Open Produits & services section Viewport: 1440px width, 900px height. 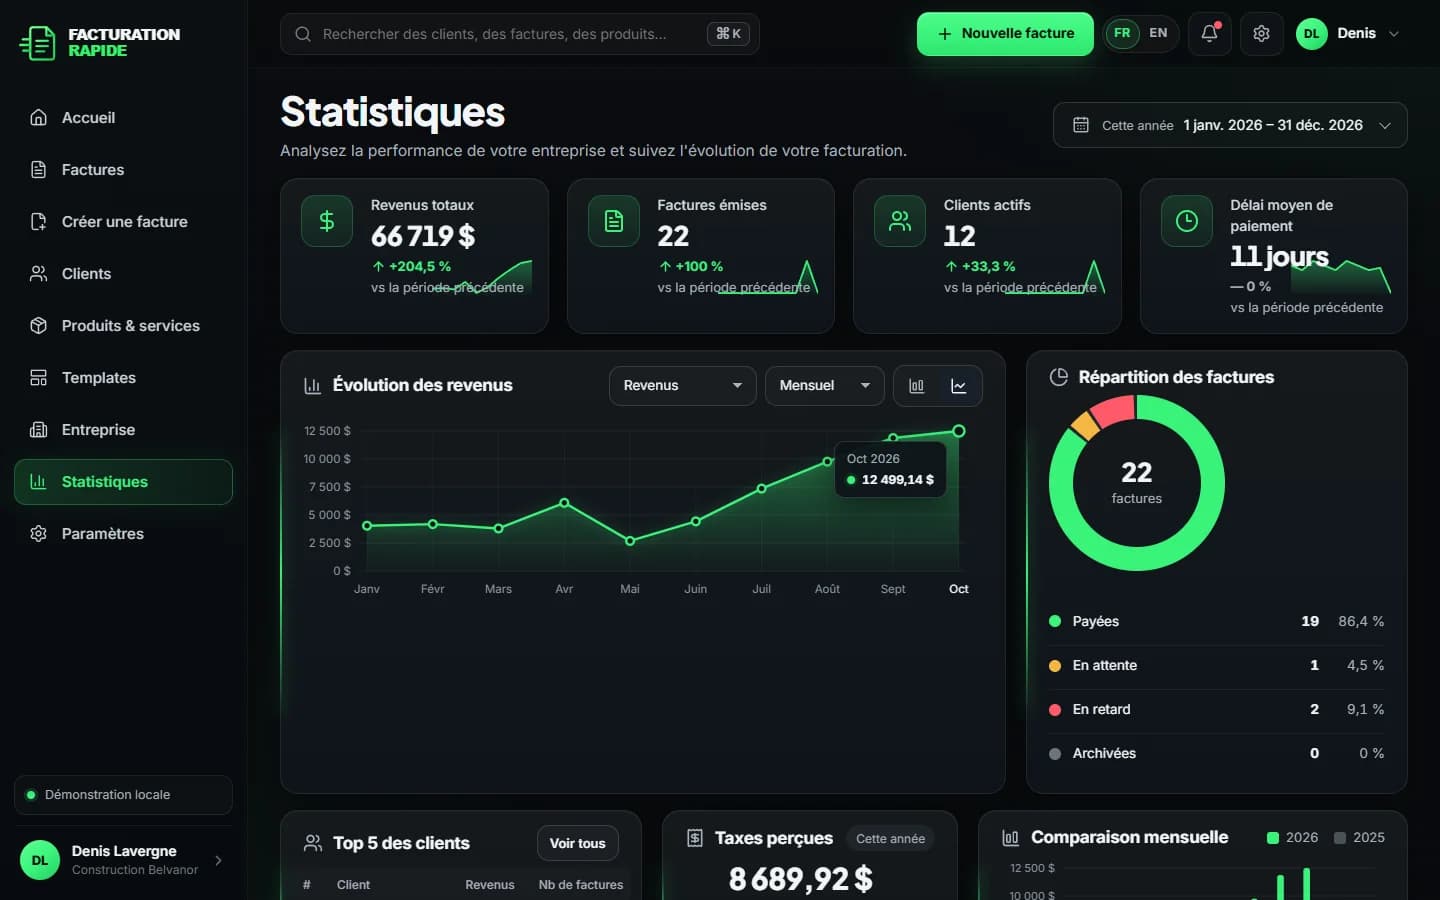123,326
